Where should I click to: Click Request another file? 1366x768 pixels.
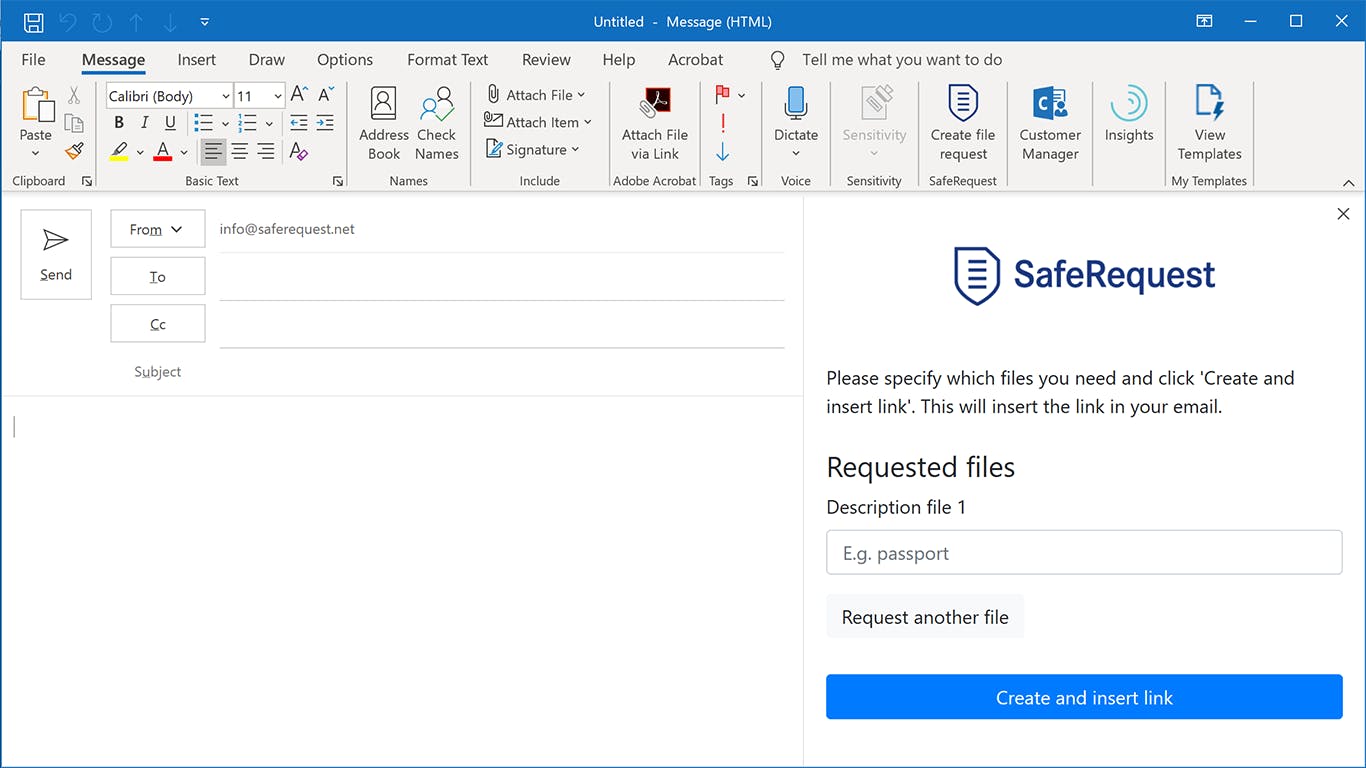tap(924, 617)
